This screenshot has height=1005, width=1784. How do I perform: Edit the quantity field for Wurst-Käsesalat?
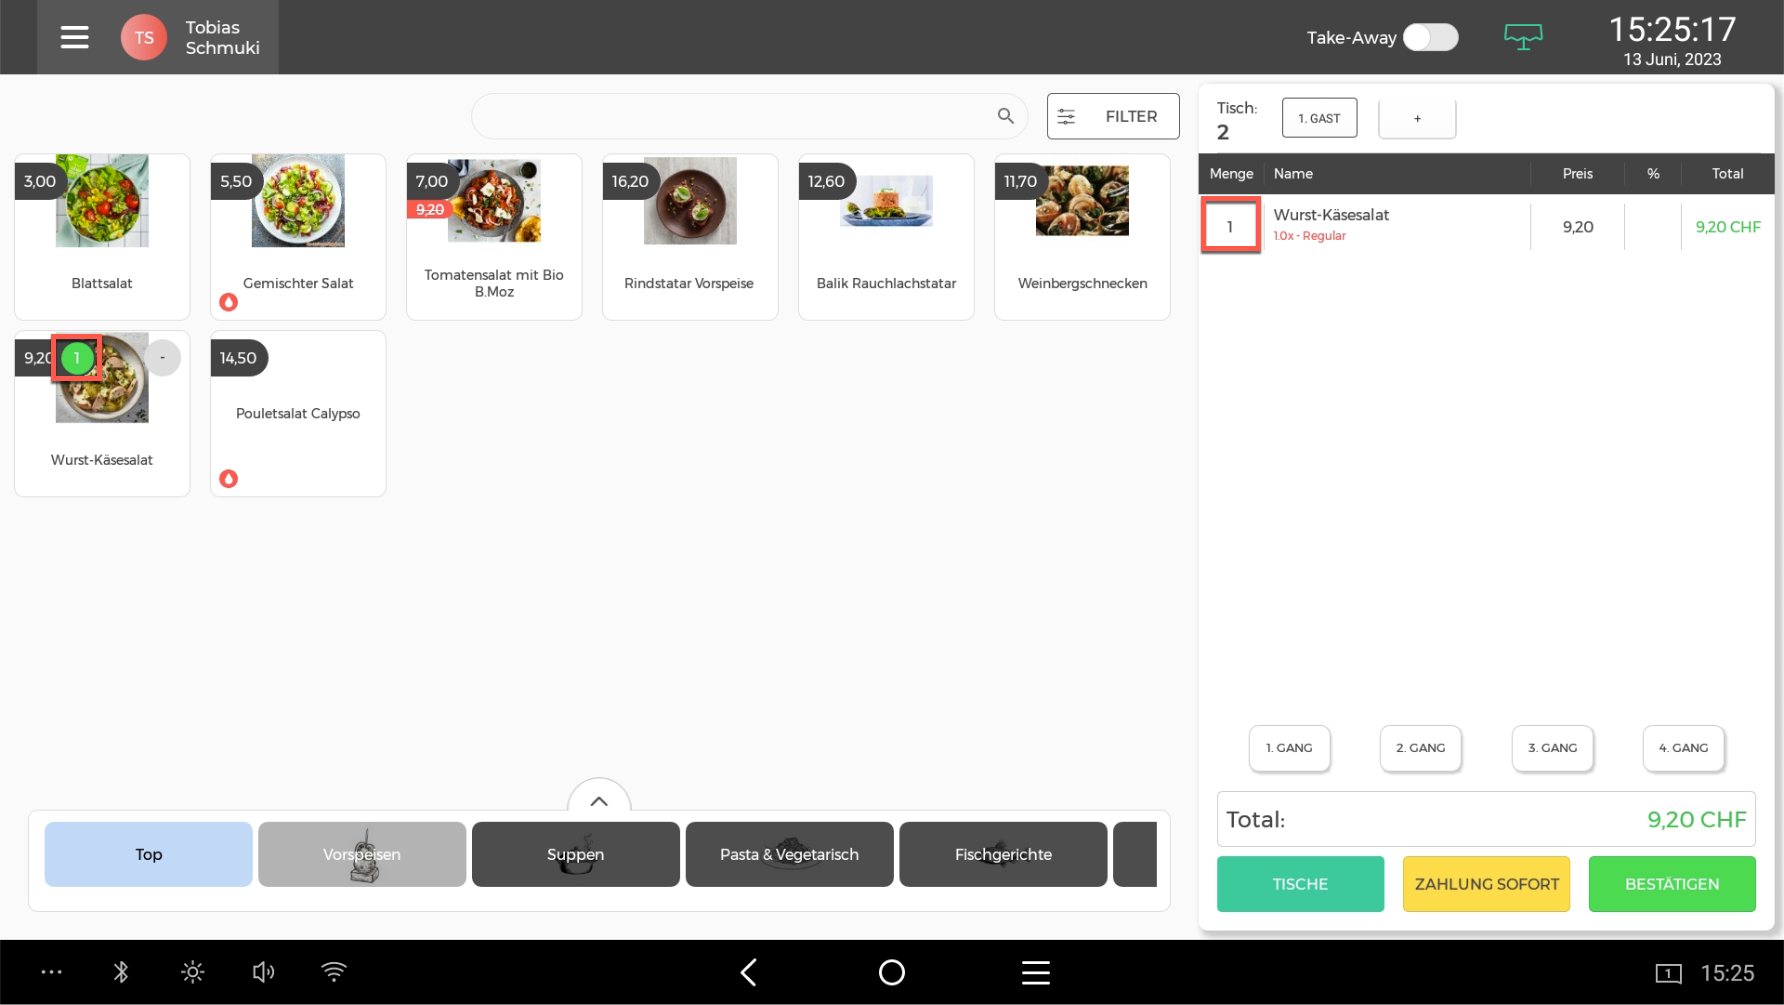point(1230,227)
